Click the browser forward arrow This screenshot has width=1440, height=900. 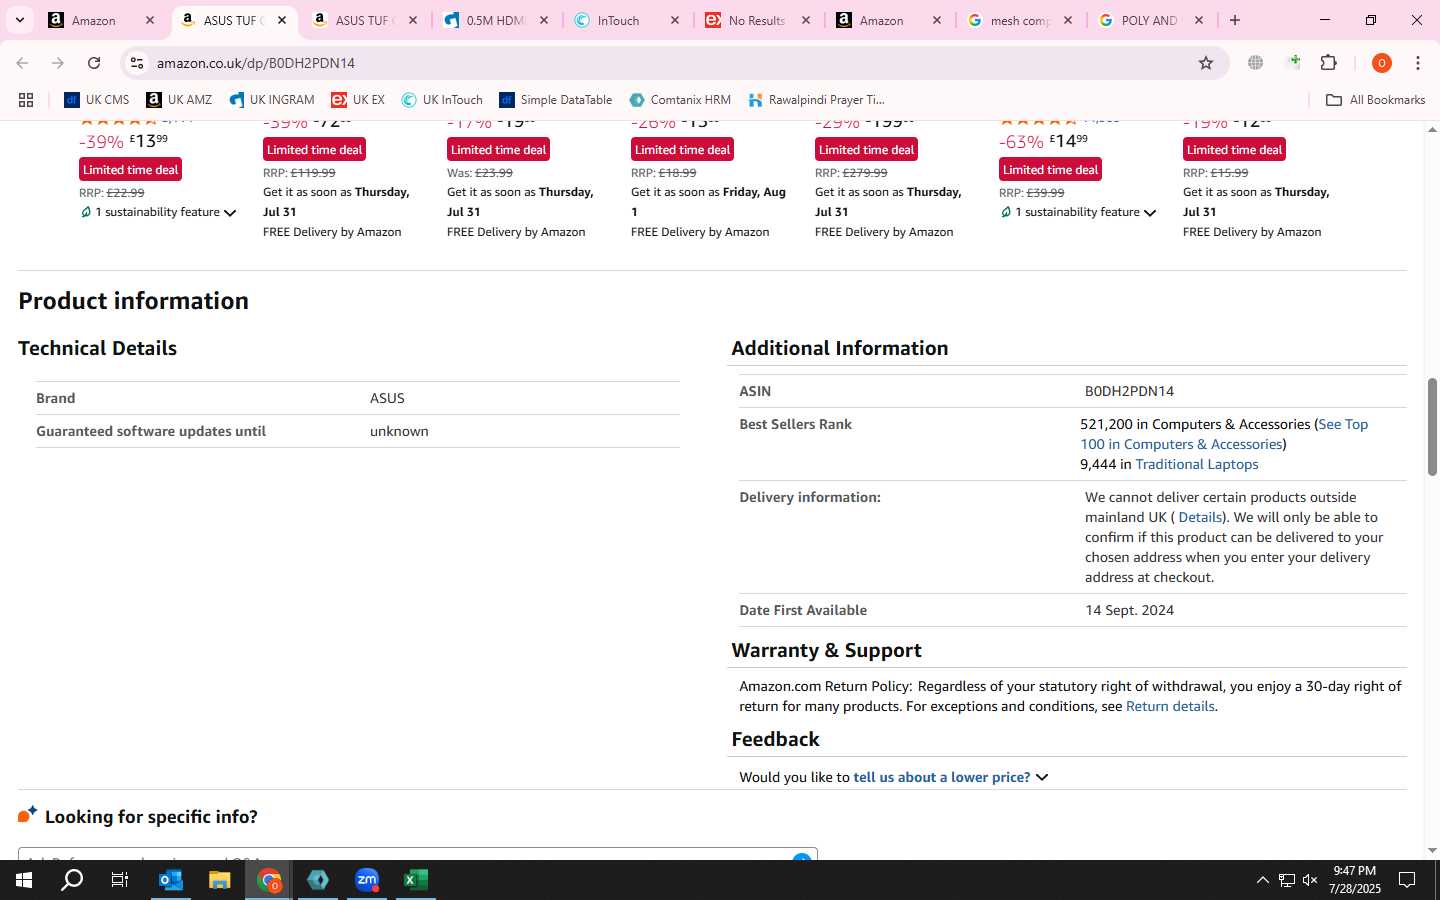(x=58, y=63)
